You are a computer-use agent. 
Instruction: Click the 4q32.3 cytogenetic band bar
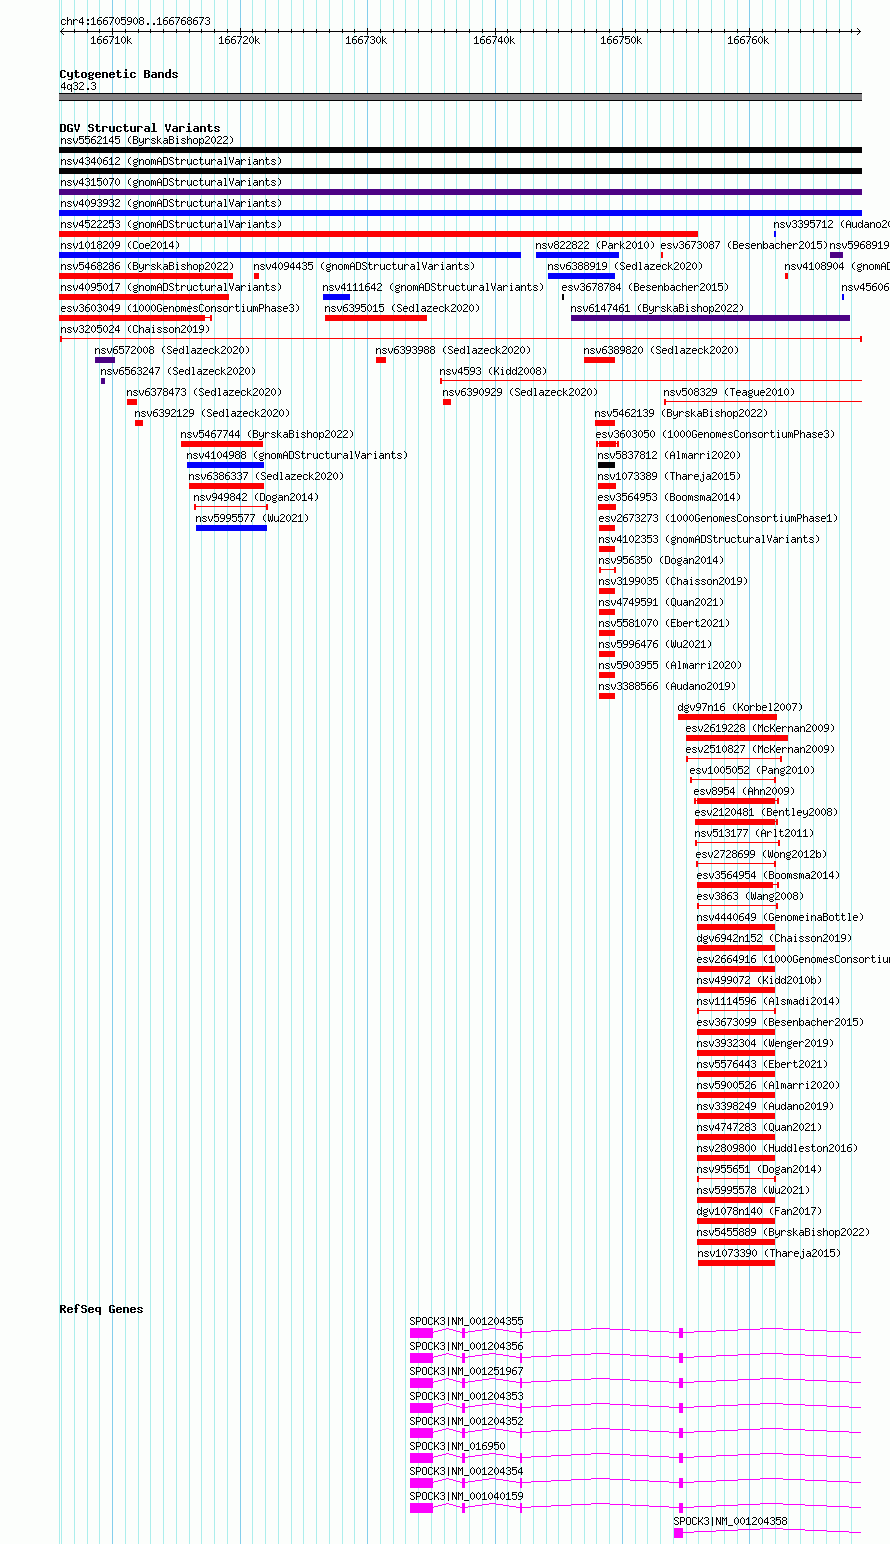(x=461, y=97)
